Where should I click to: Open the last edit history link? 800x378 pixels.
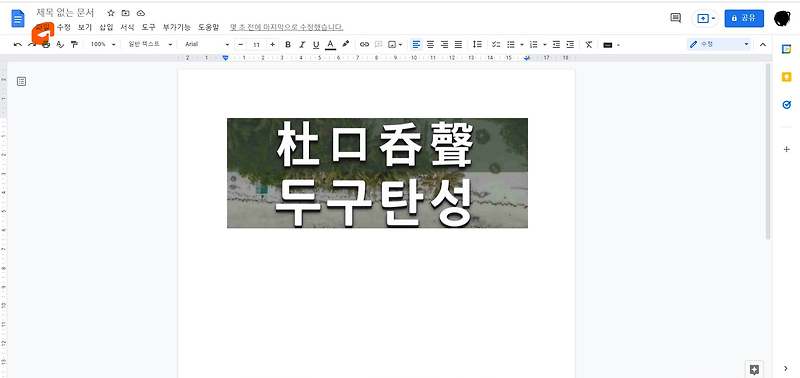click(x=286, y=27)
